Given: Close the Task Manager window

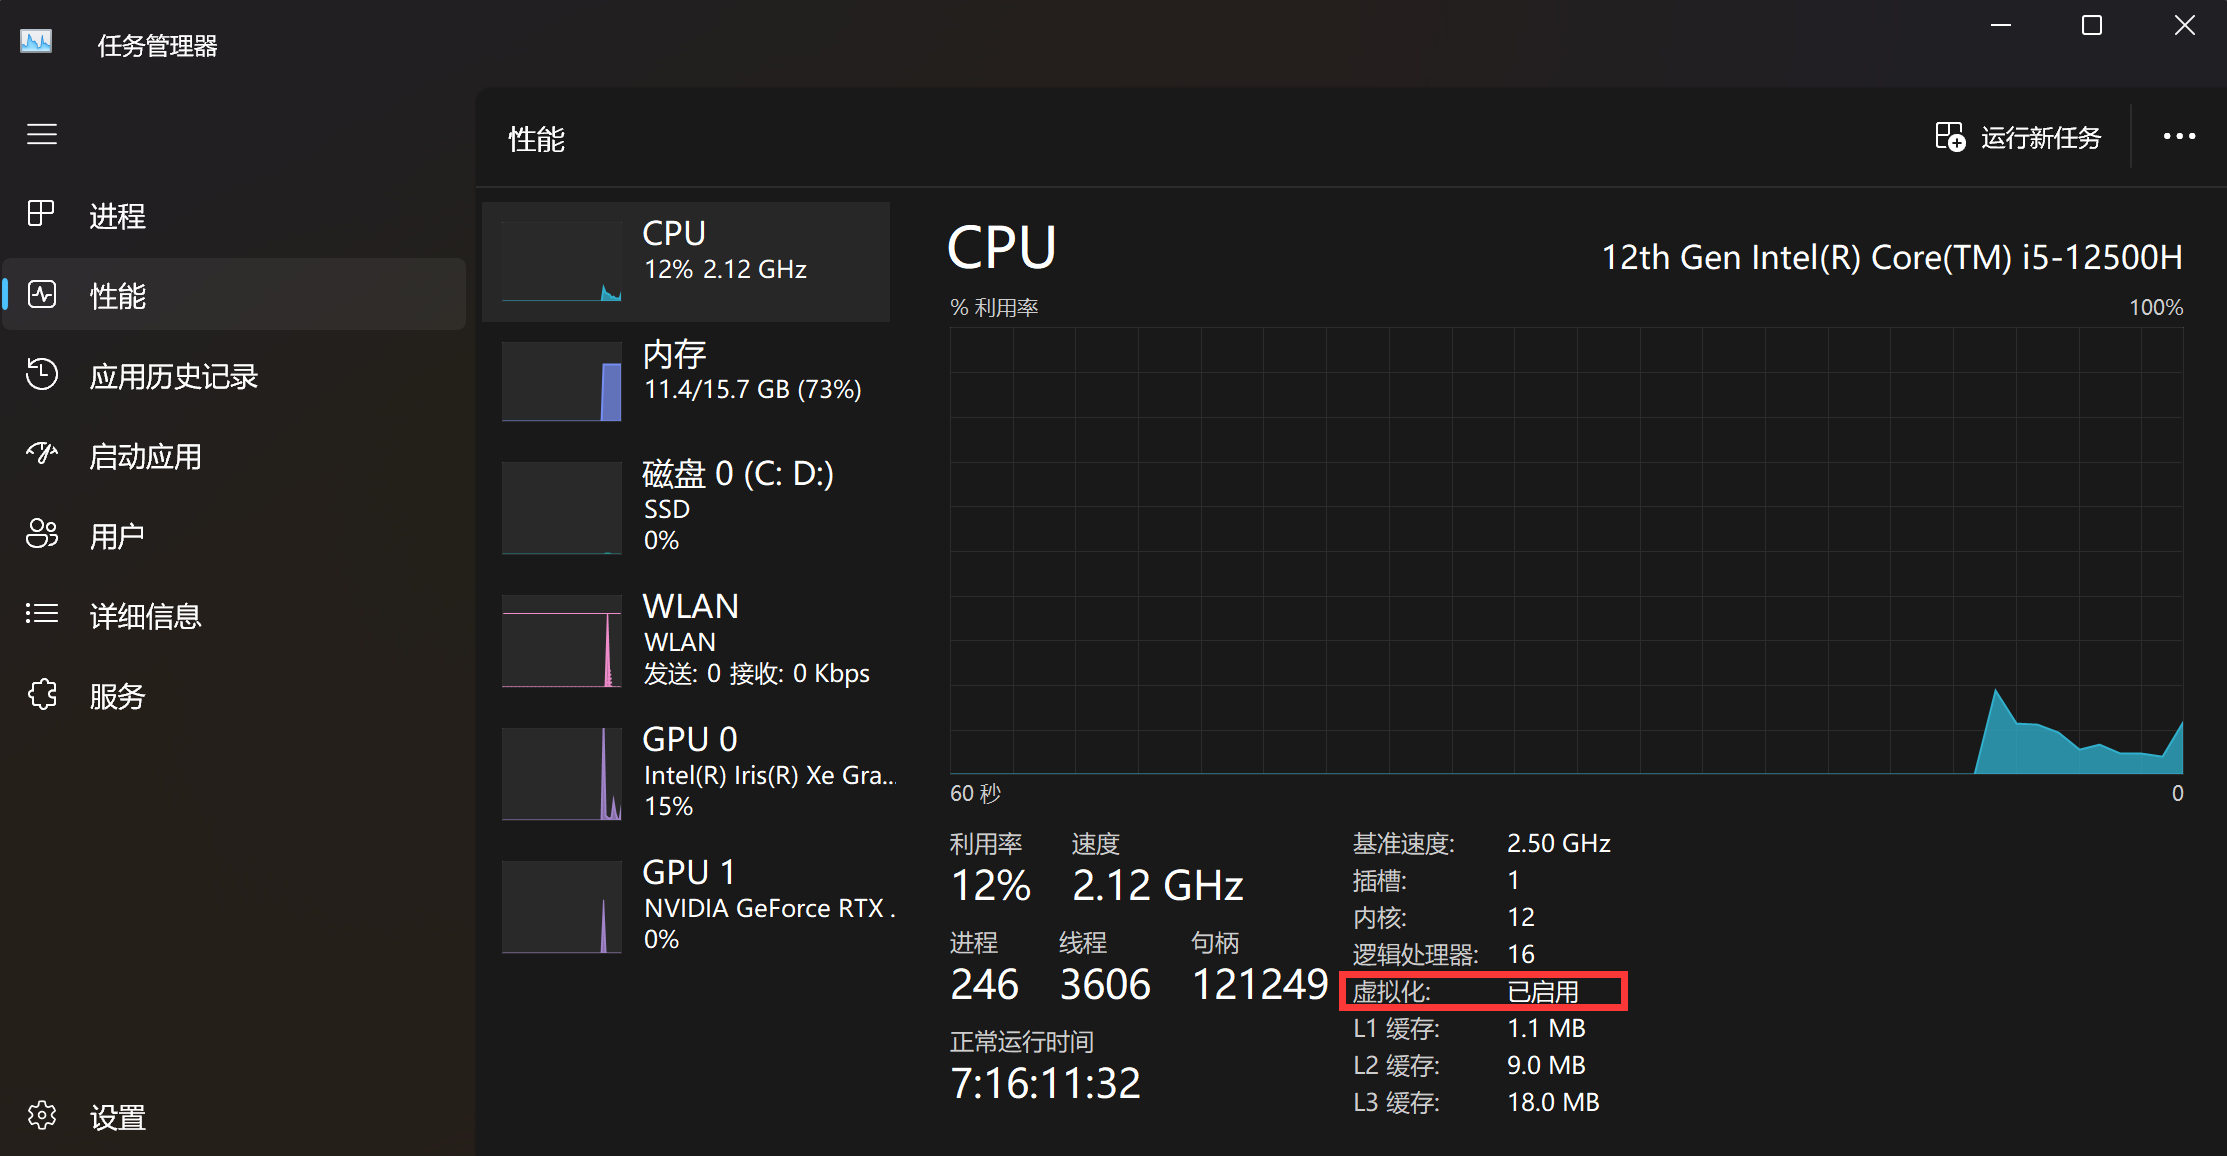Looking at the screenshot, I should pyautogui.click(x=2184, y=25).
